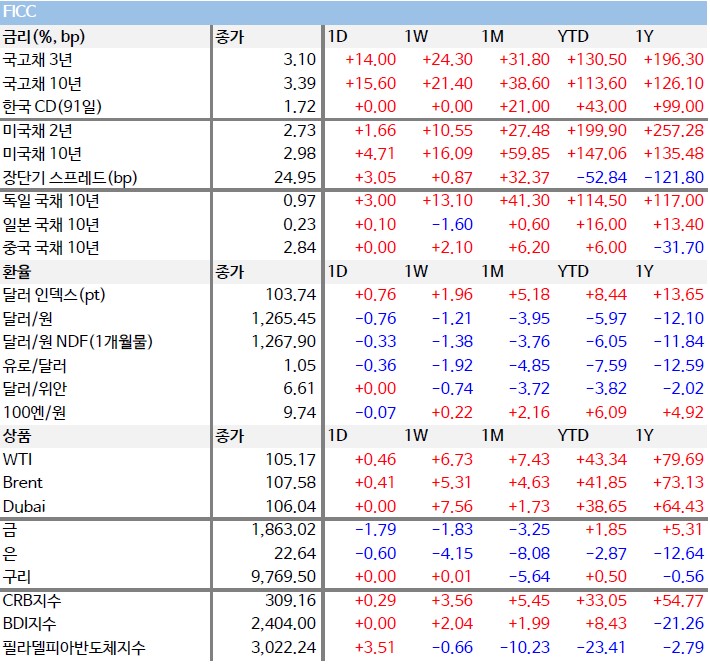The height and width of the screenshot is (665, 710).
Task: Select the 국고채 3년 row label
Action: tap(37, 59)
